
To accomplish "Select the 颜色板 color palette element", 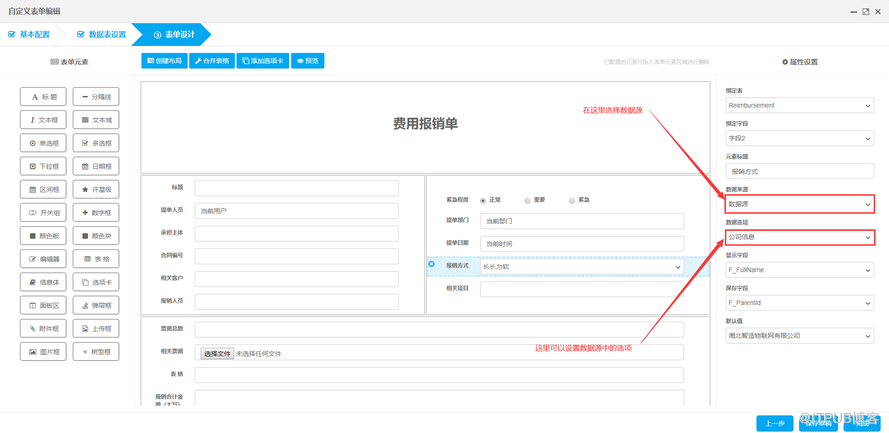I will point(43,236).
